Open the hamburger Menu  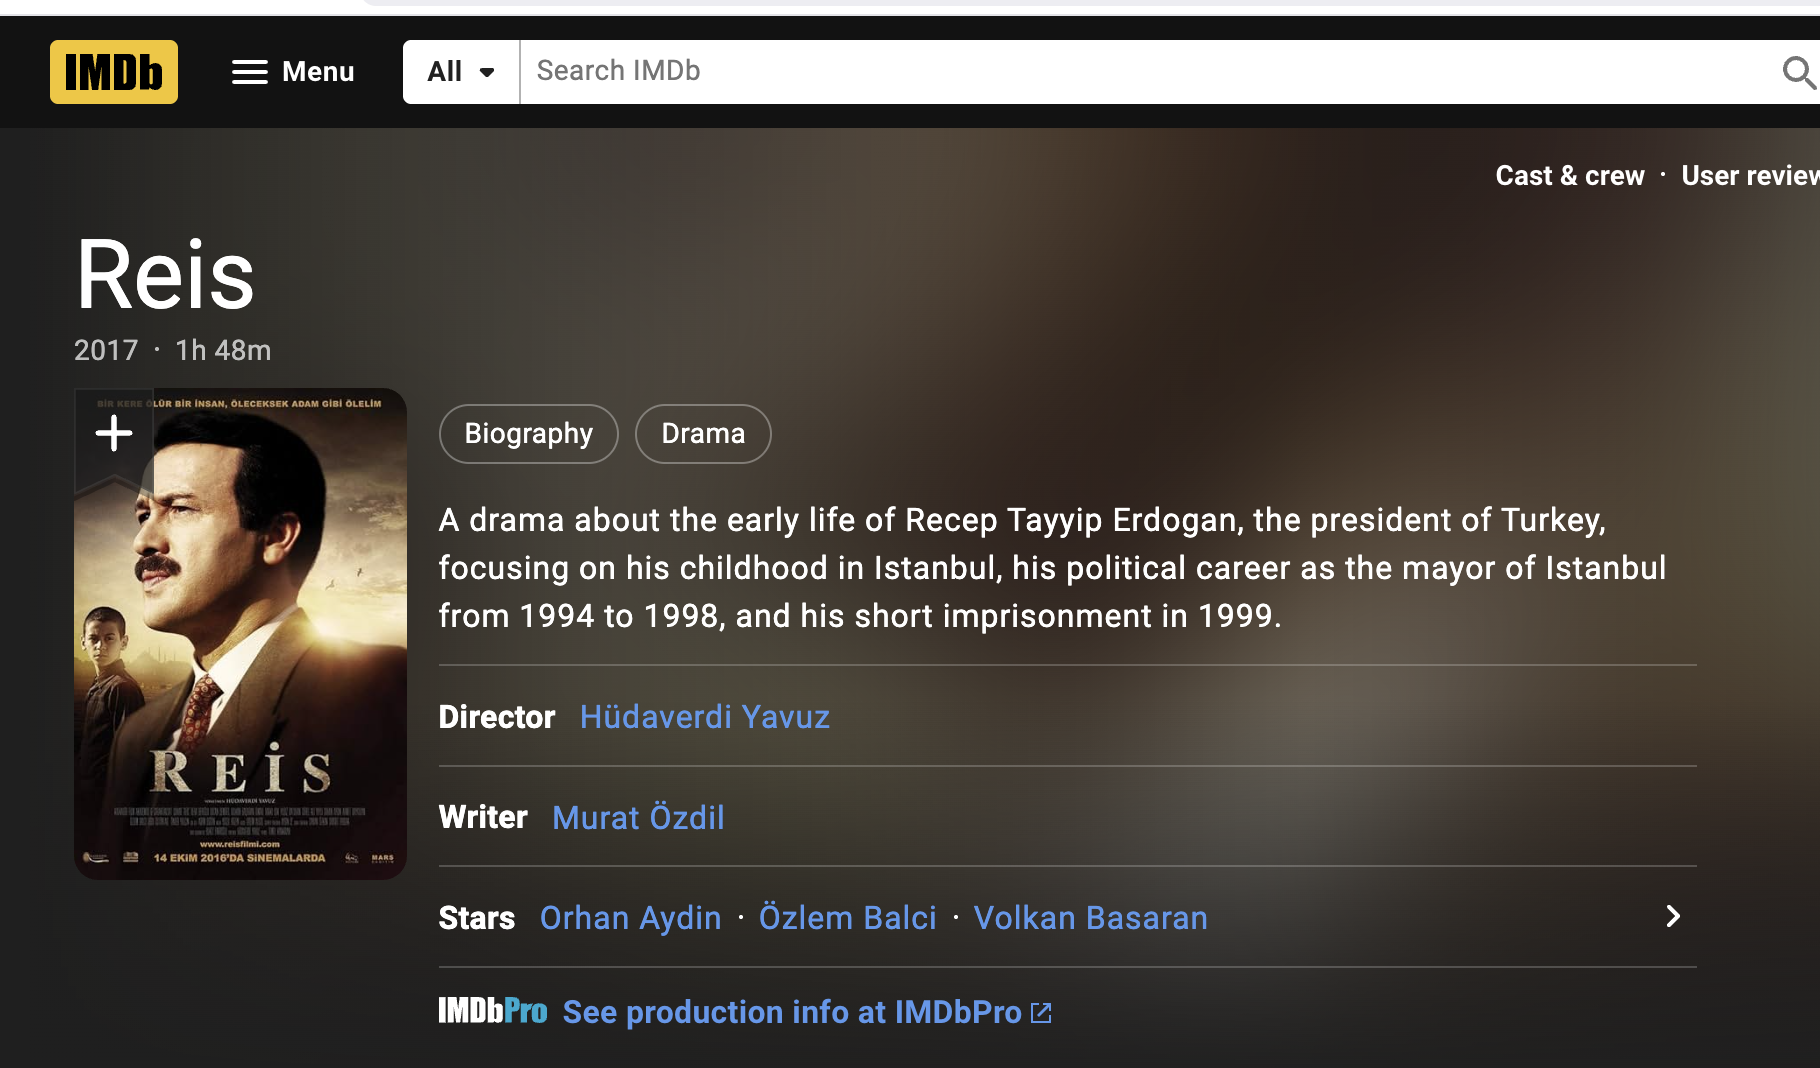(x=293, y=72)
